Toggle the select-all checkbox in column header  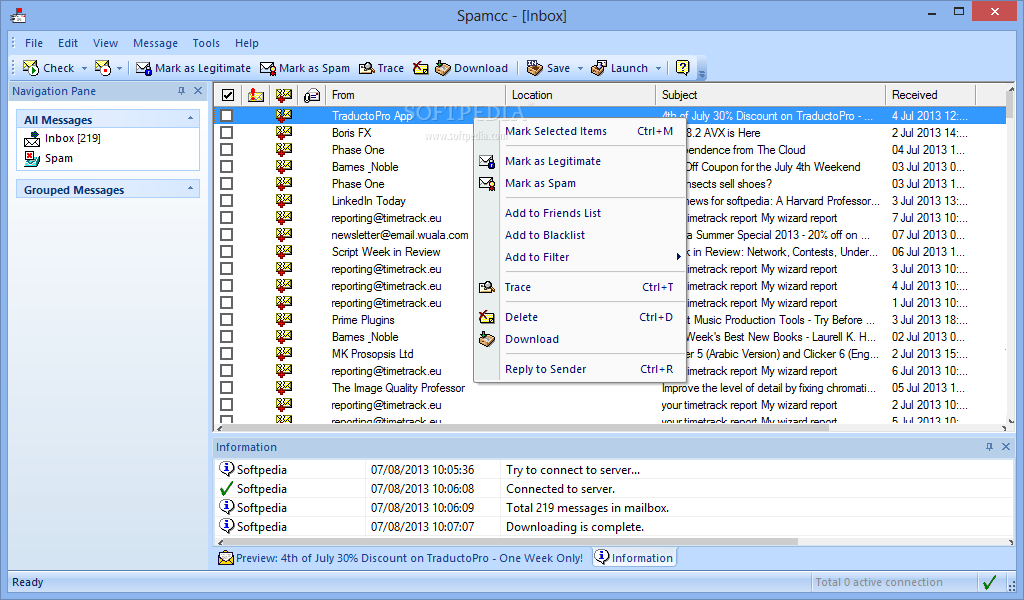228,95
